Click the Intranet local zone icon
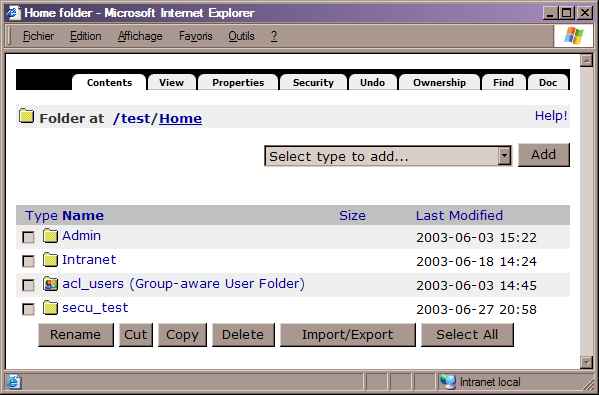The width and height of the screenshot is (599, 395). coord(447,382)
